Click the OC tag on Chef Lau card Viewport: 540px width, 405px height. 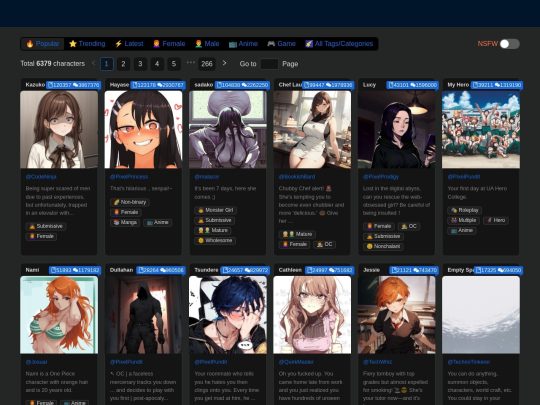(x=324, y=244)
